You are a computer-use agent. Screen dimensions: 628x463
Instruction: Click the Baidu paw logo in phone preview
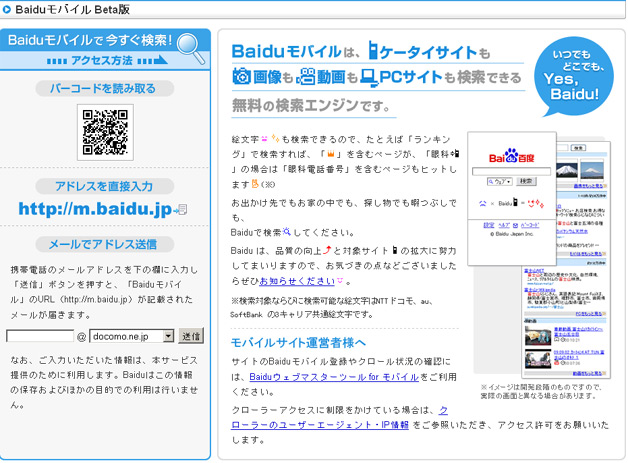point(511,156)
